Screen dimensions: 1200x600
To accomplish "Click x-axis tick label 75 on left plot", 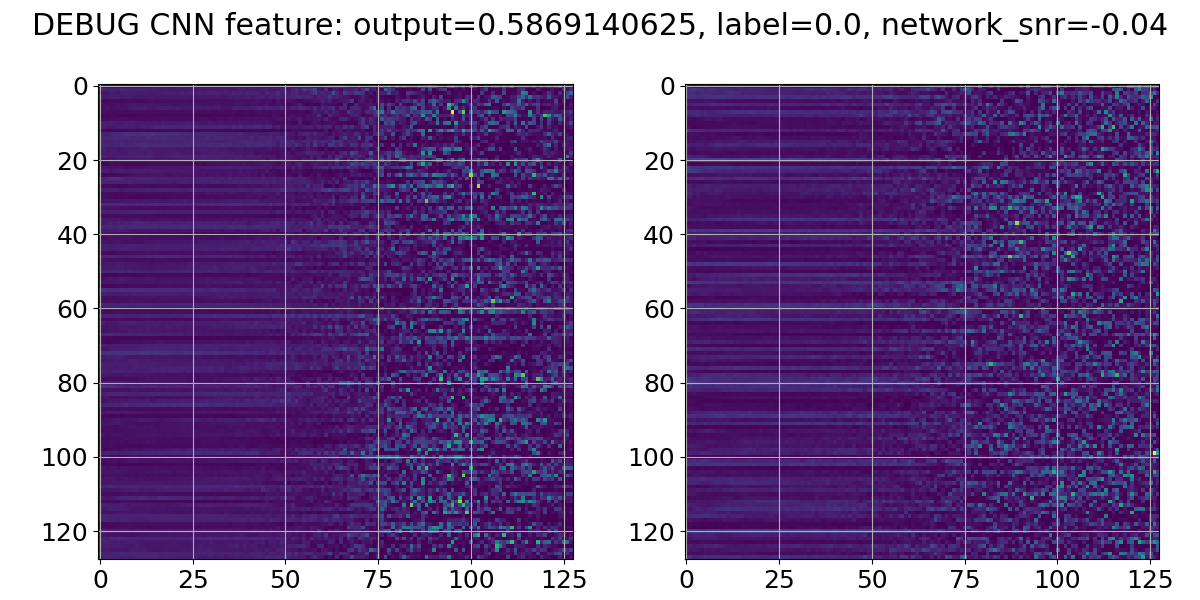I will (378, 579).
